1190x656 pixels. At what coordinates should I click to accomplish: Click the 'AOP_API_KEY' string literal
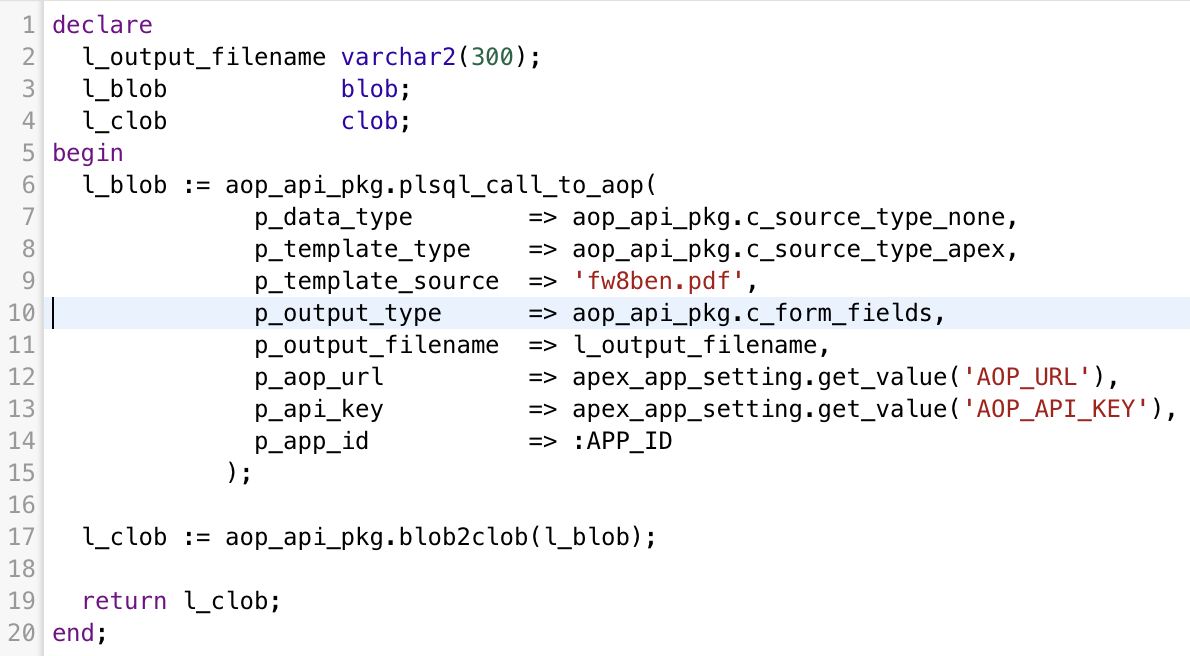coord(1055,409)
